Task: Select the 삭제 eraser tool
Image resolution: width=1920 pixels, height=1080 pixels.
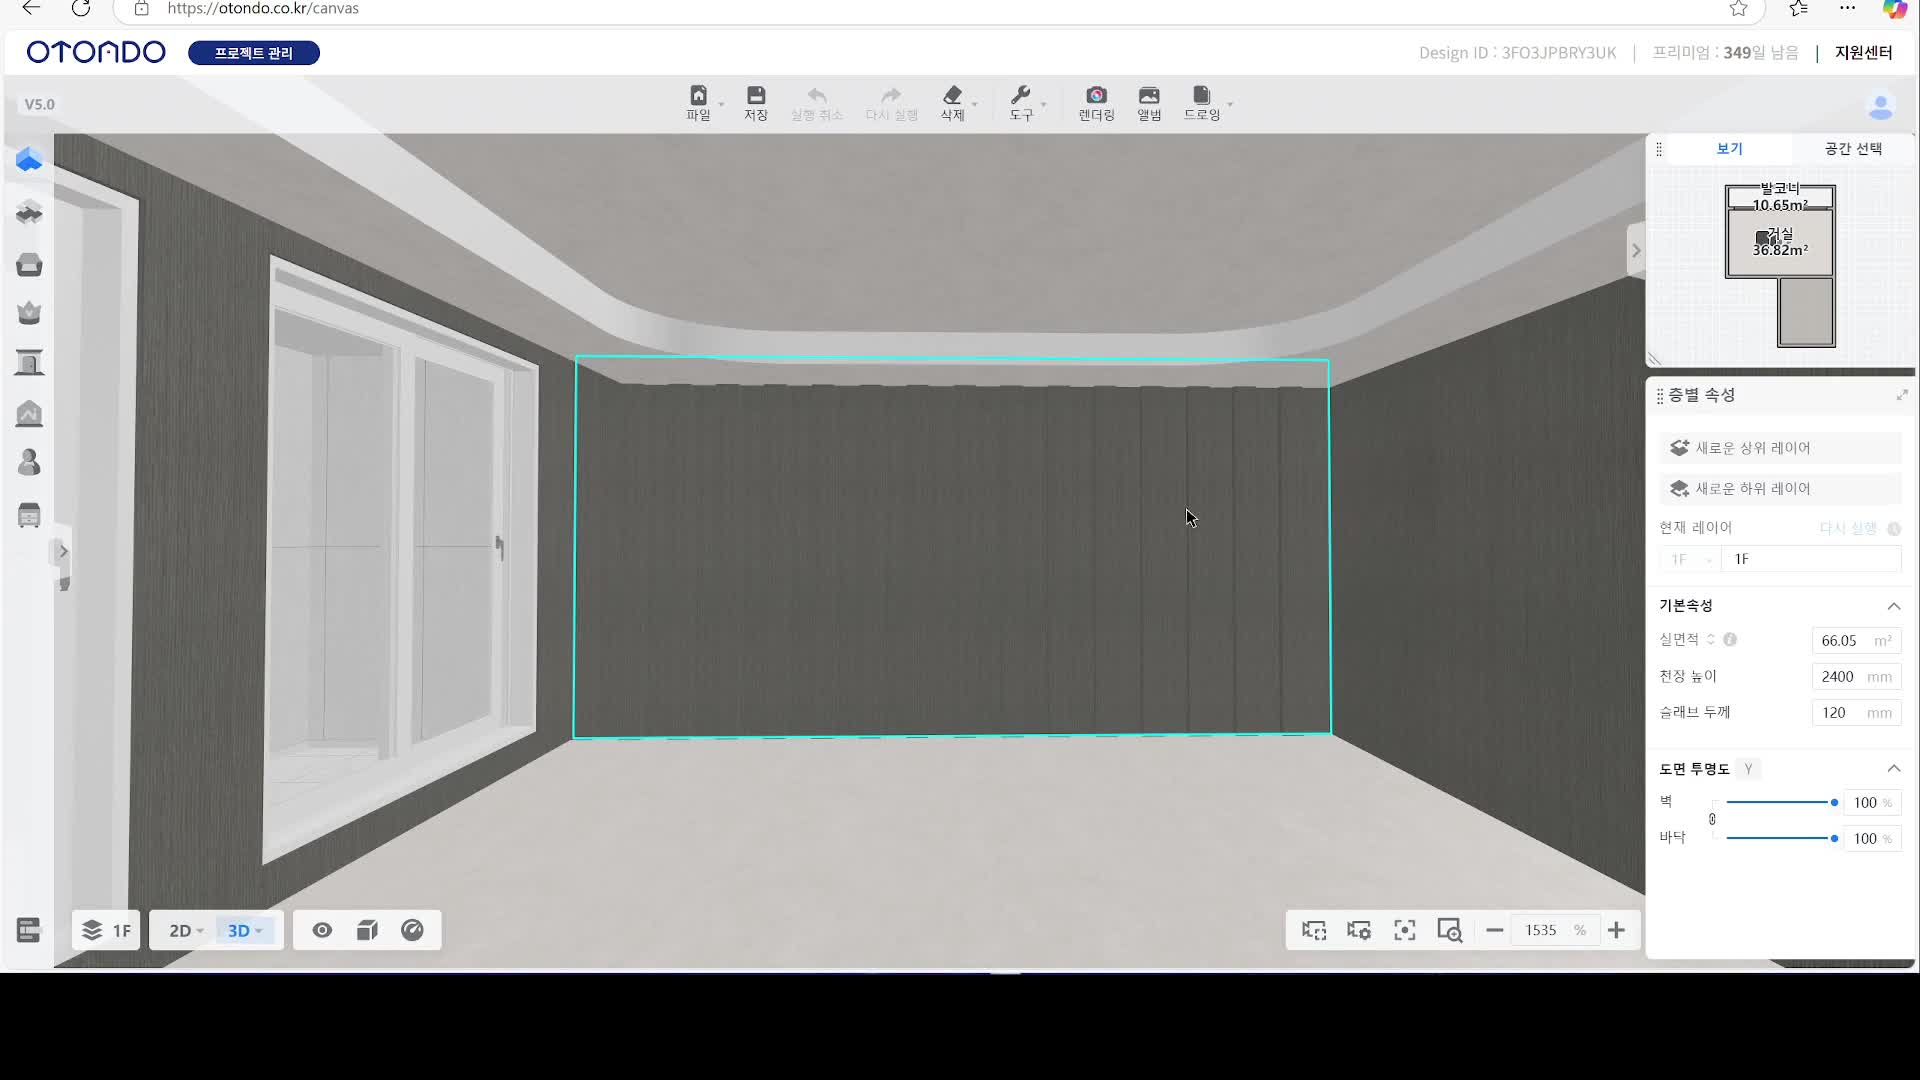Action: point(952,103)
